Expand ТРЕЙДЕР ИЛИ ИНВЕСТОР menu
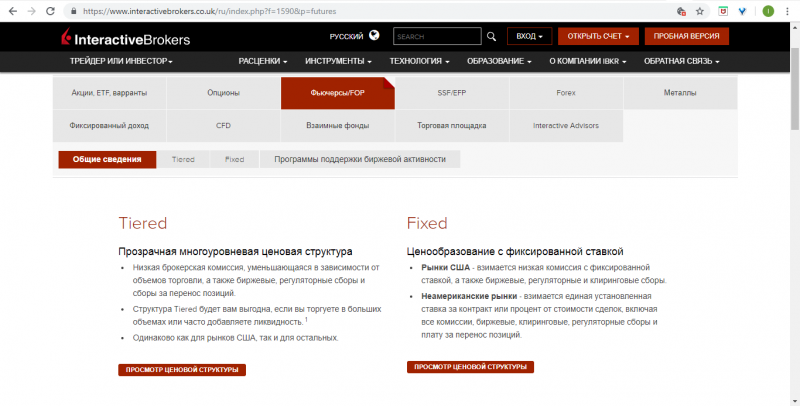The height and width of the screenshot is (406, 800). pos(121,61)
